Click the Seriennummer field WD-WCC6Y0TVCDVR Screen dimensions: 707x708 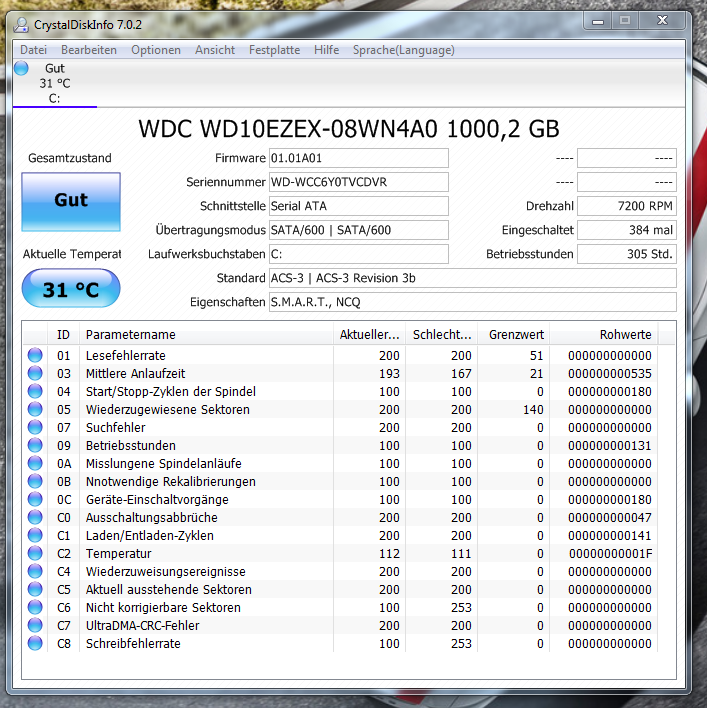click(359, 182)
